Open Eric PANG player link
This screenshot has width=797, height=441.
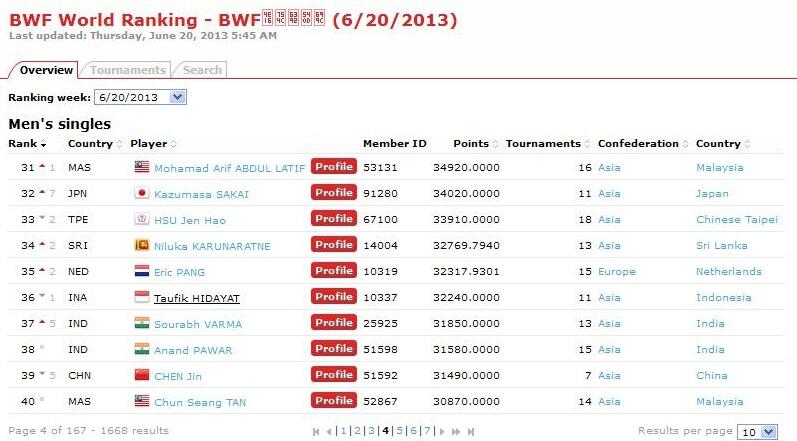pyautogui.click(x=179, y=272)
